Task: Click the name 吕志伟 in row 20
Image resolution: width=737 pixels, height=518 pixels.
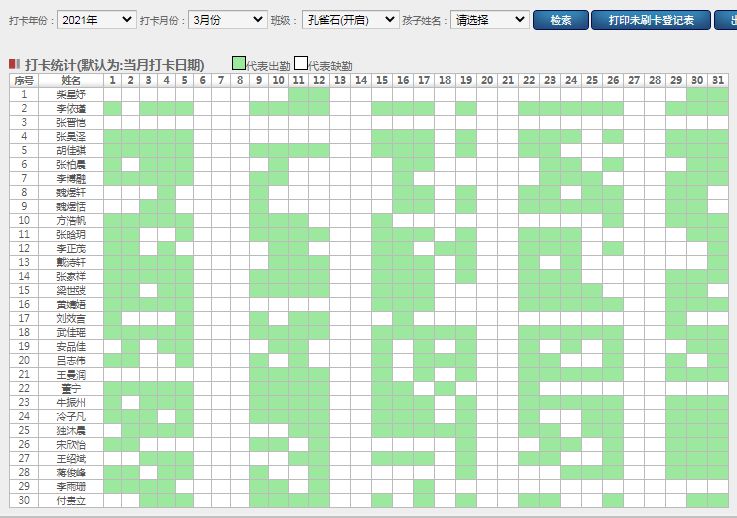Action: pos(71,361)
